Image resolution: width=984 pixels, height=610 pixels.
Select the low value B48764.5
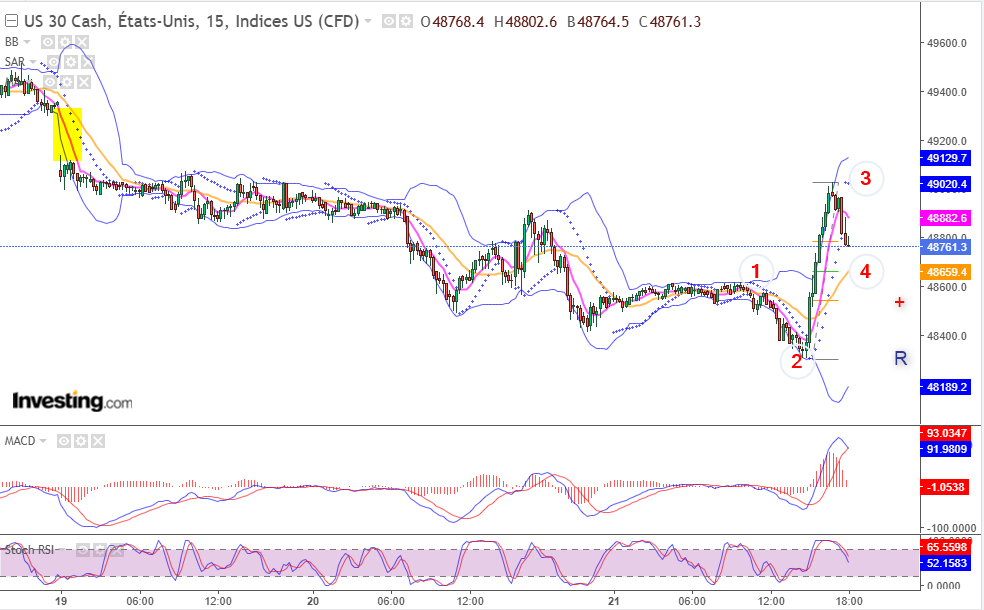tap(597, 22)
